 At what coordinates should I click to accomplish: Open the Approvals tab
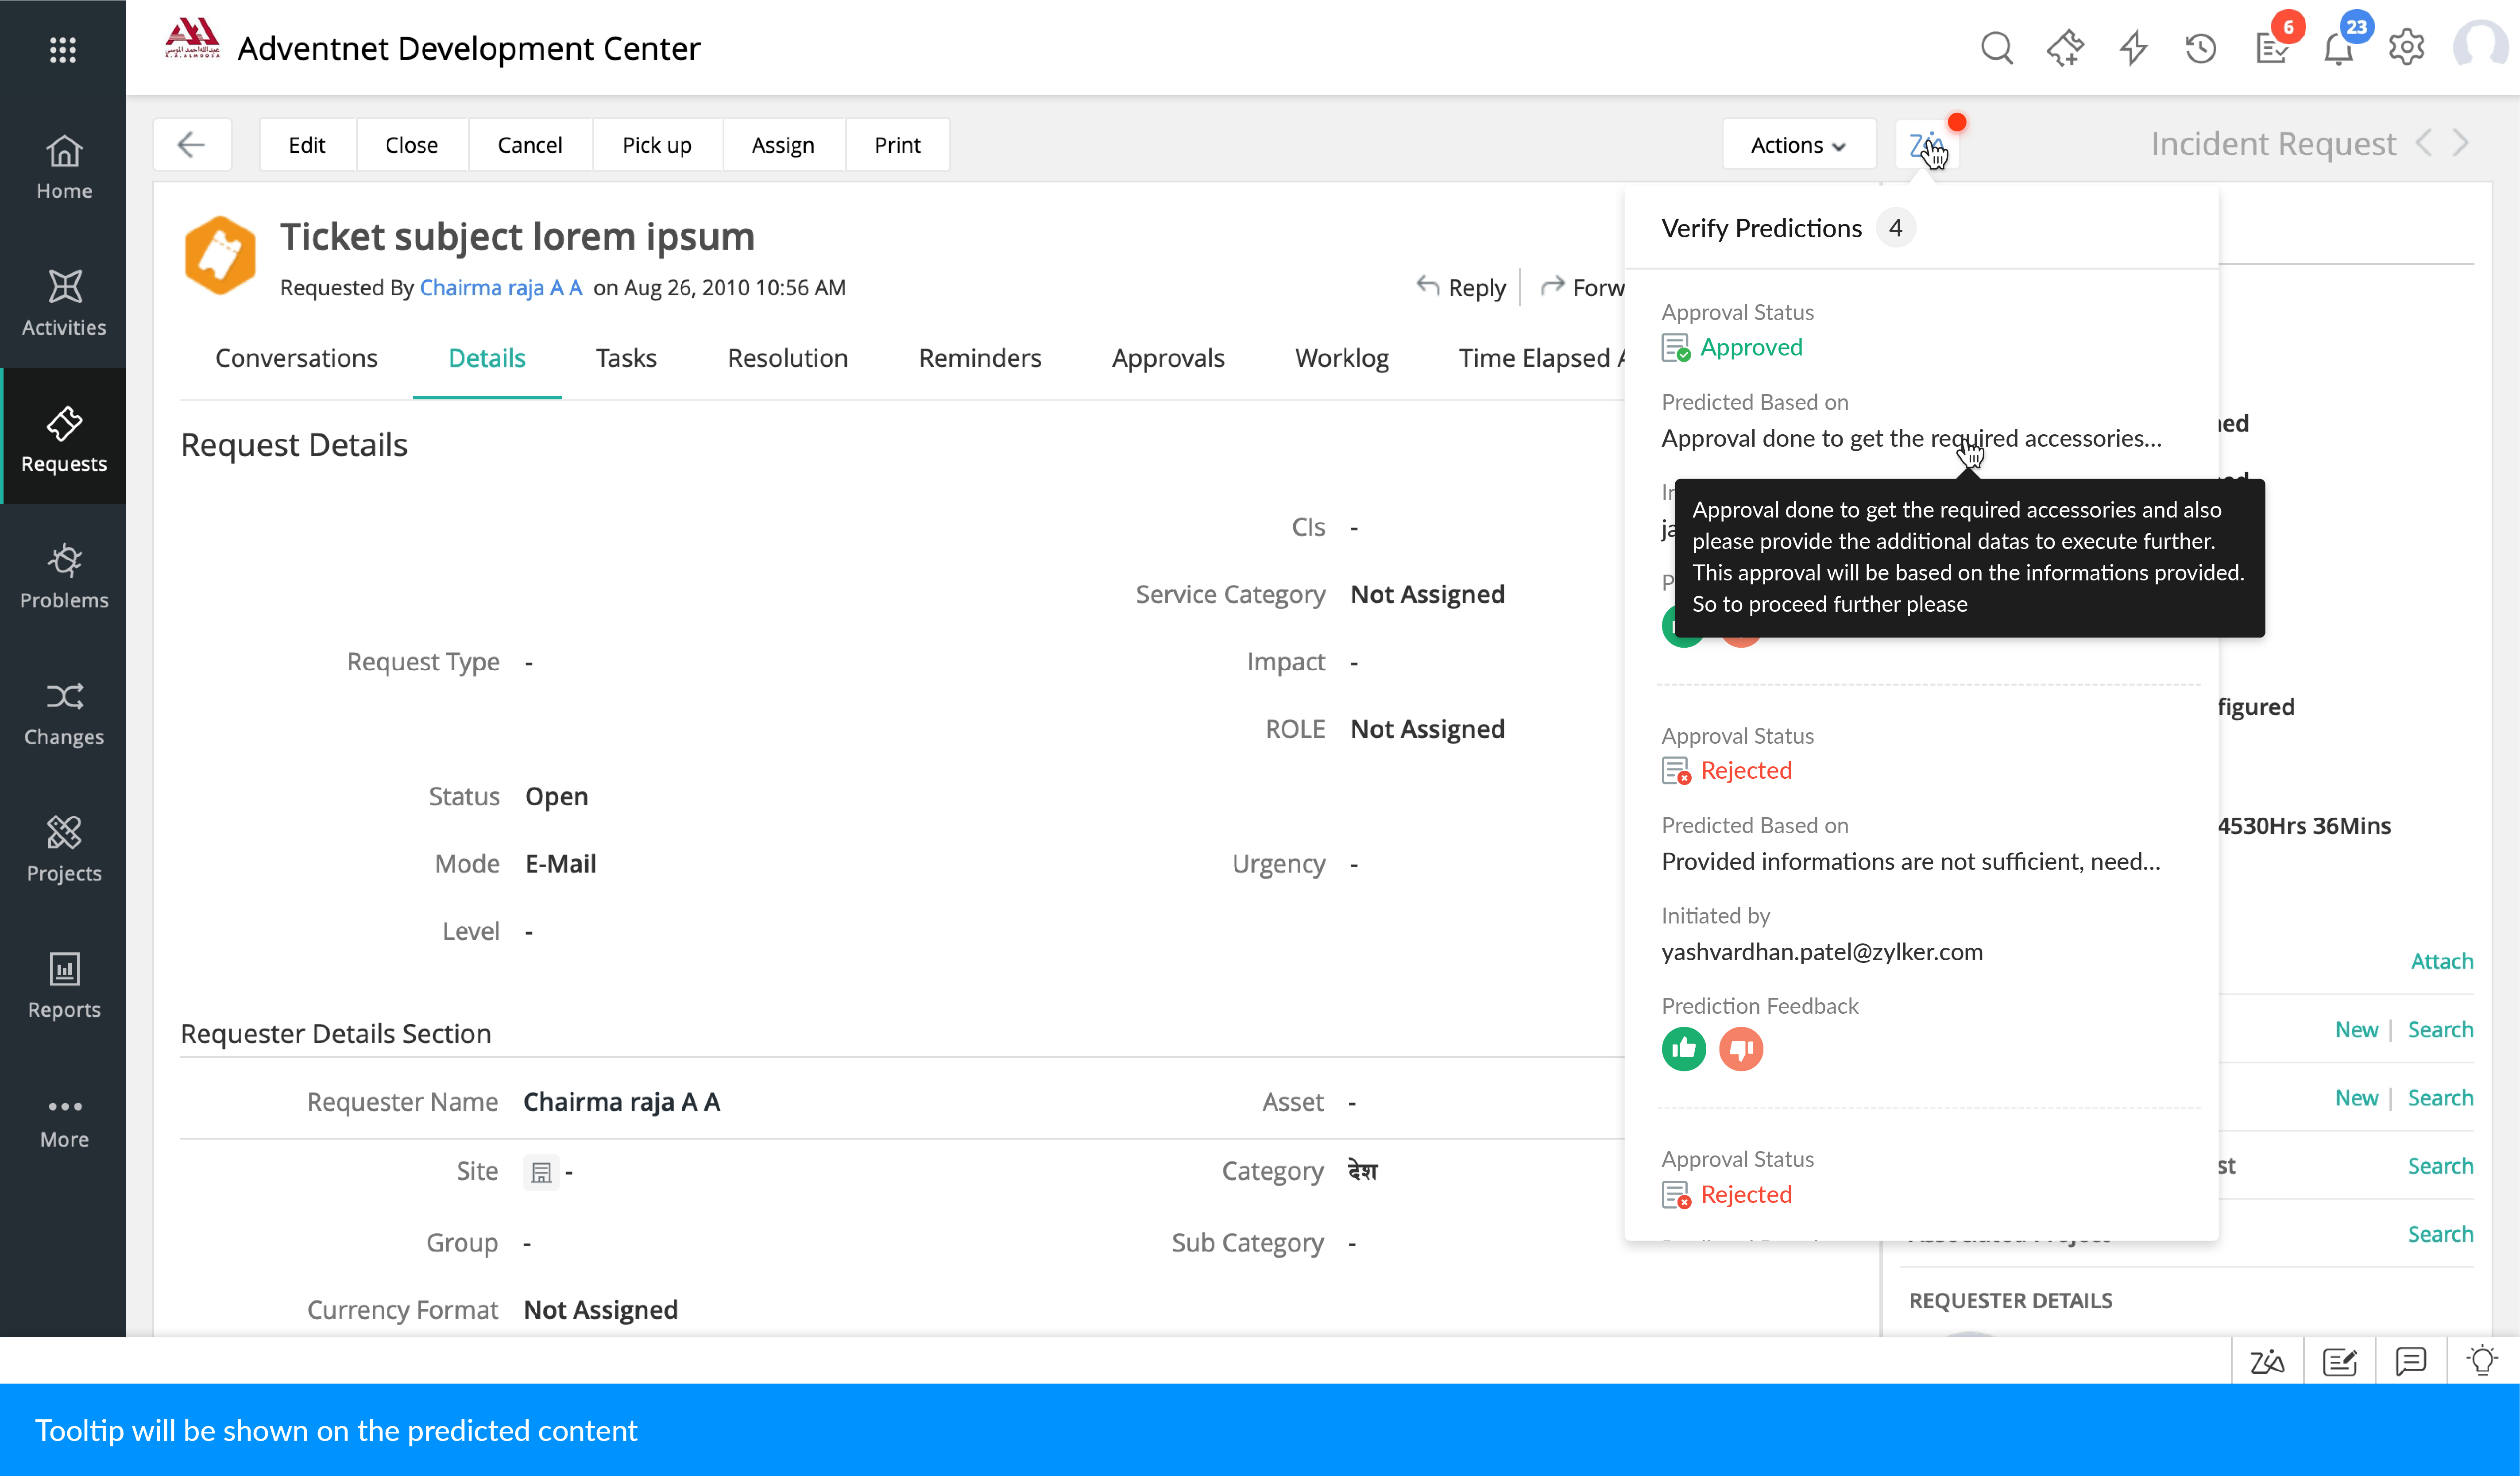[1168, 358]
